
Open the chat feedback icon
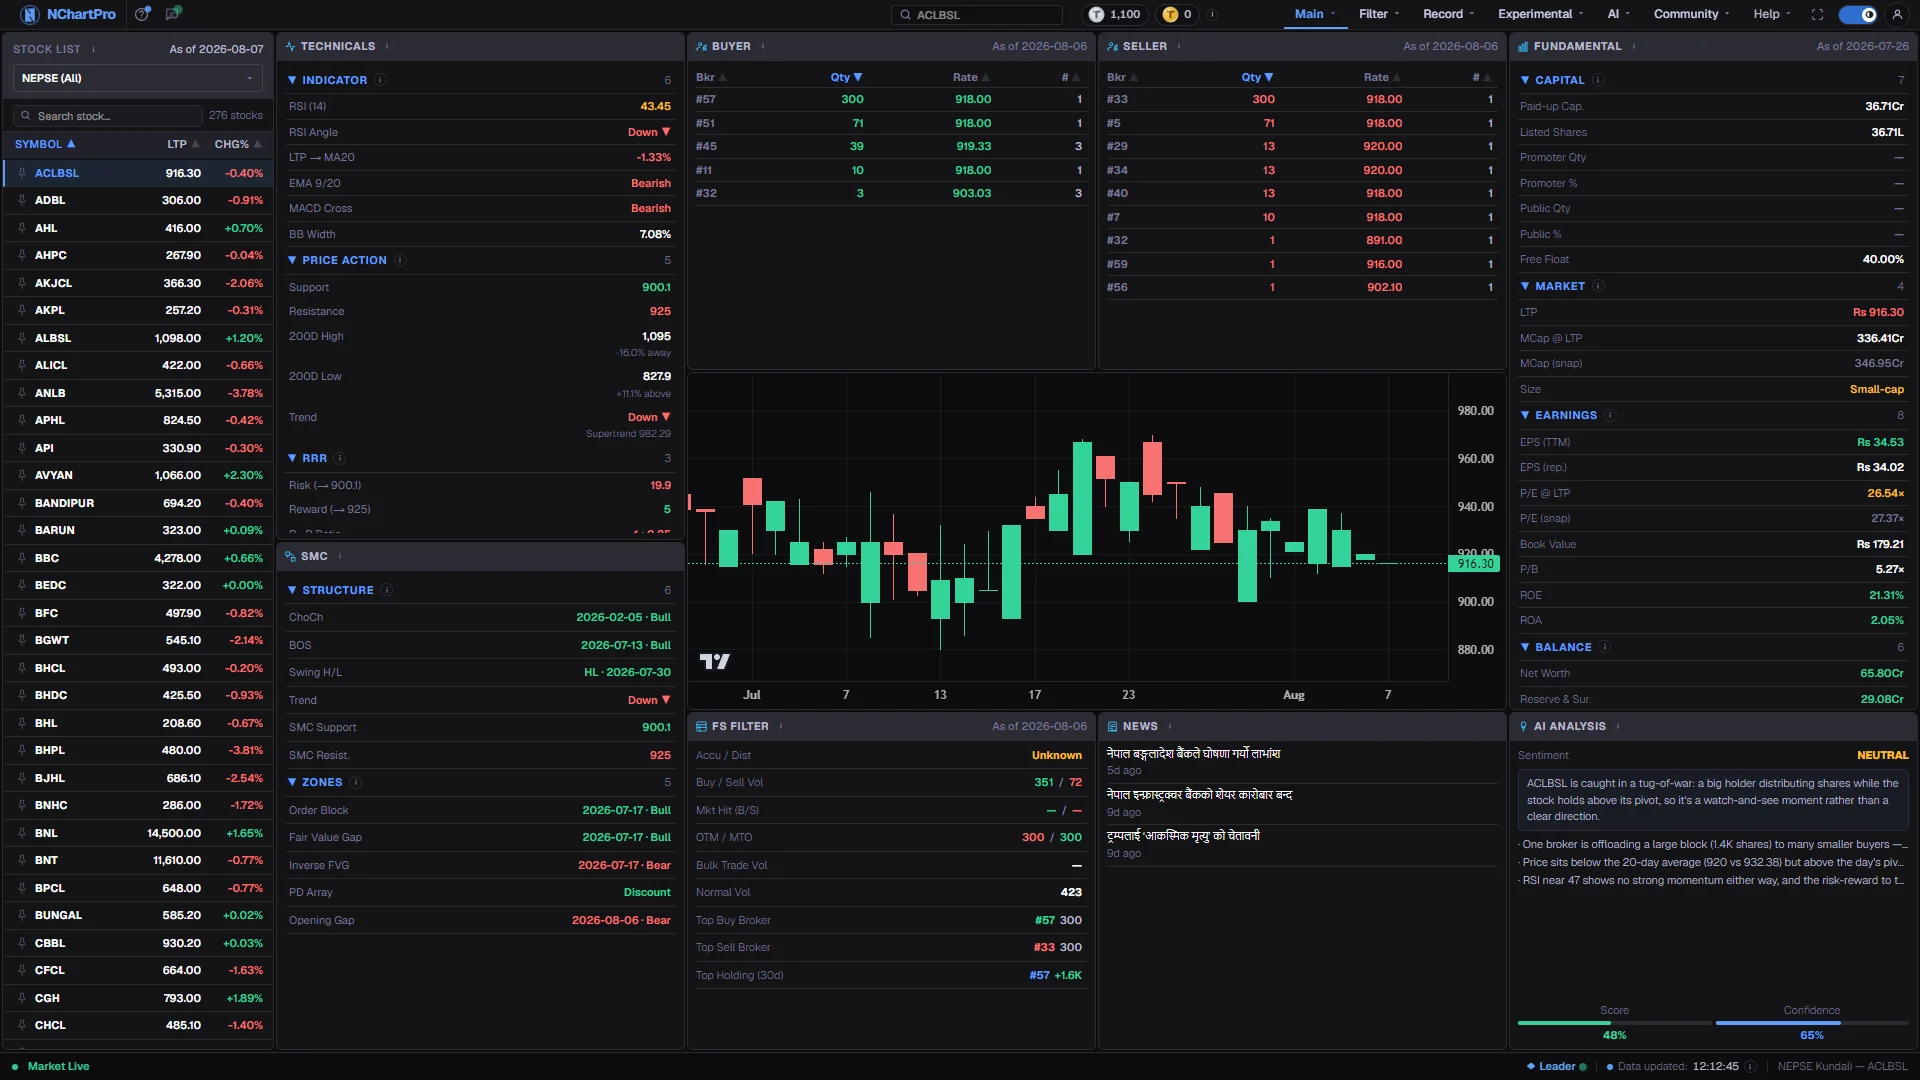point(173,14)
